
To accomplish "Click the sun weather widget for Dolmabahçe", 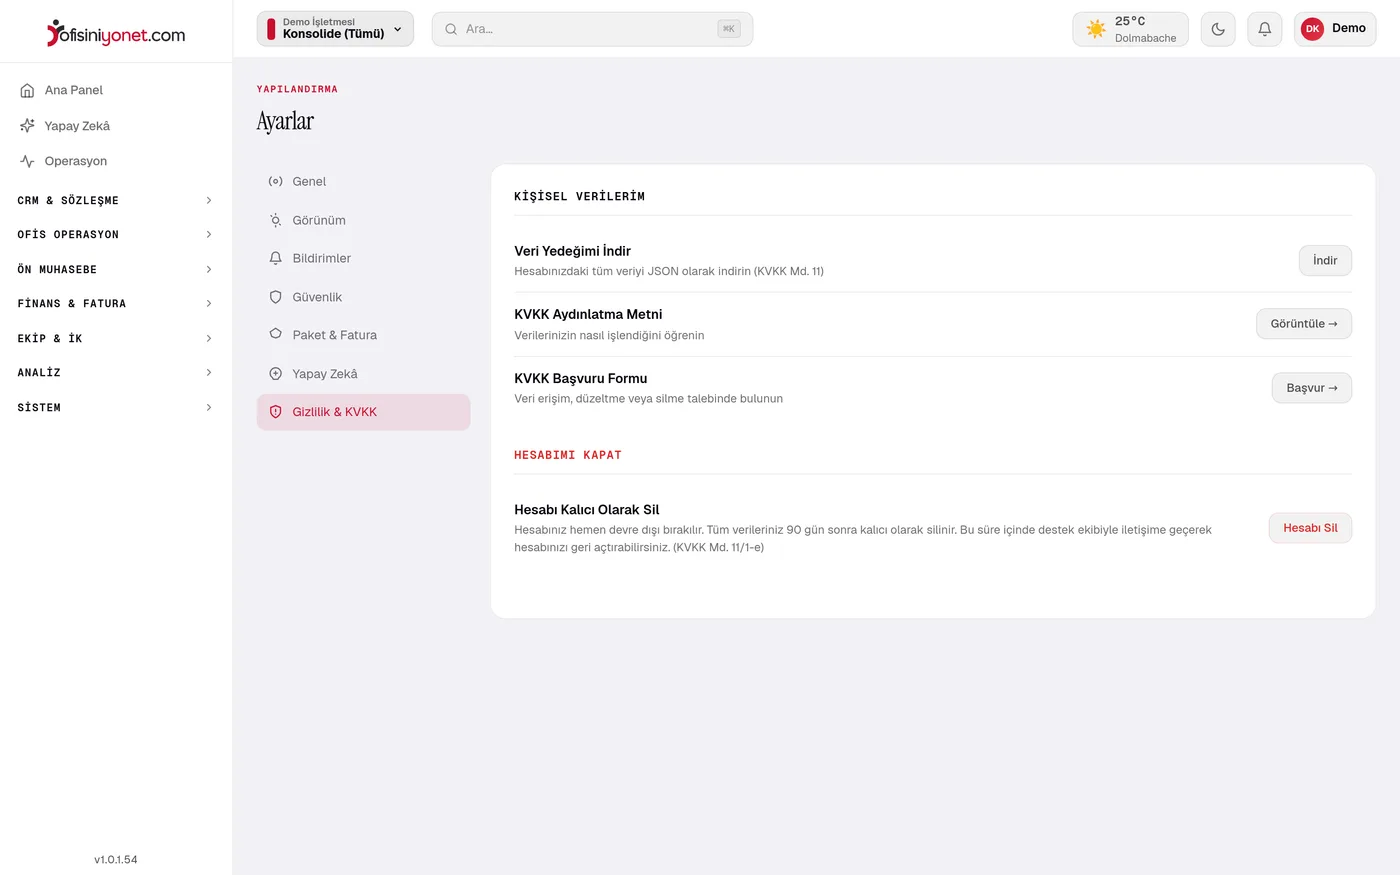I will pyautogui.click(x=1131, y=29).
